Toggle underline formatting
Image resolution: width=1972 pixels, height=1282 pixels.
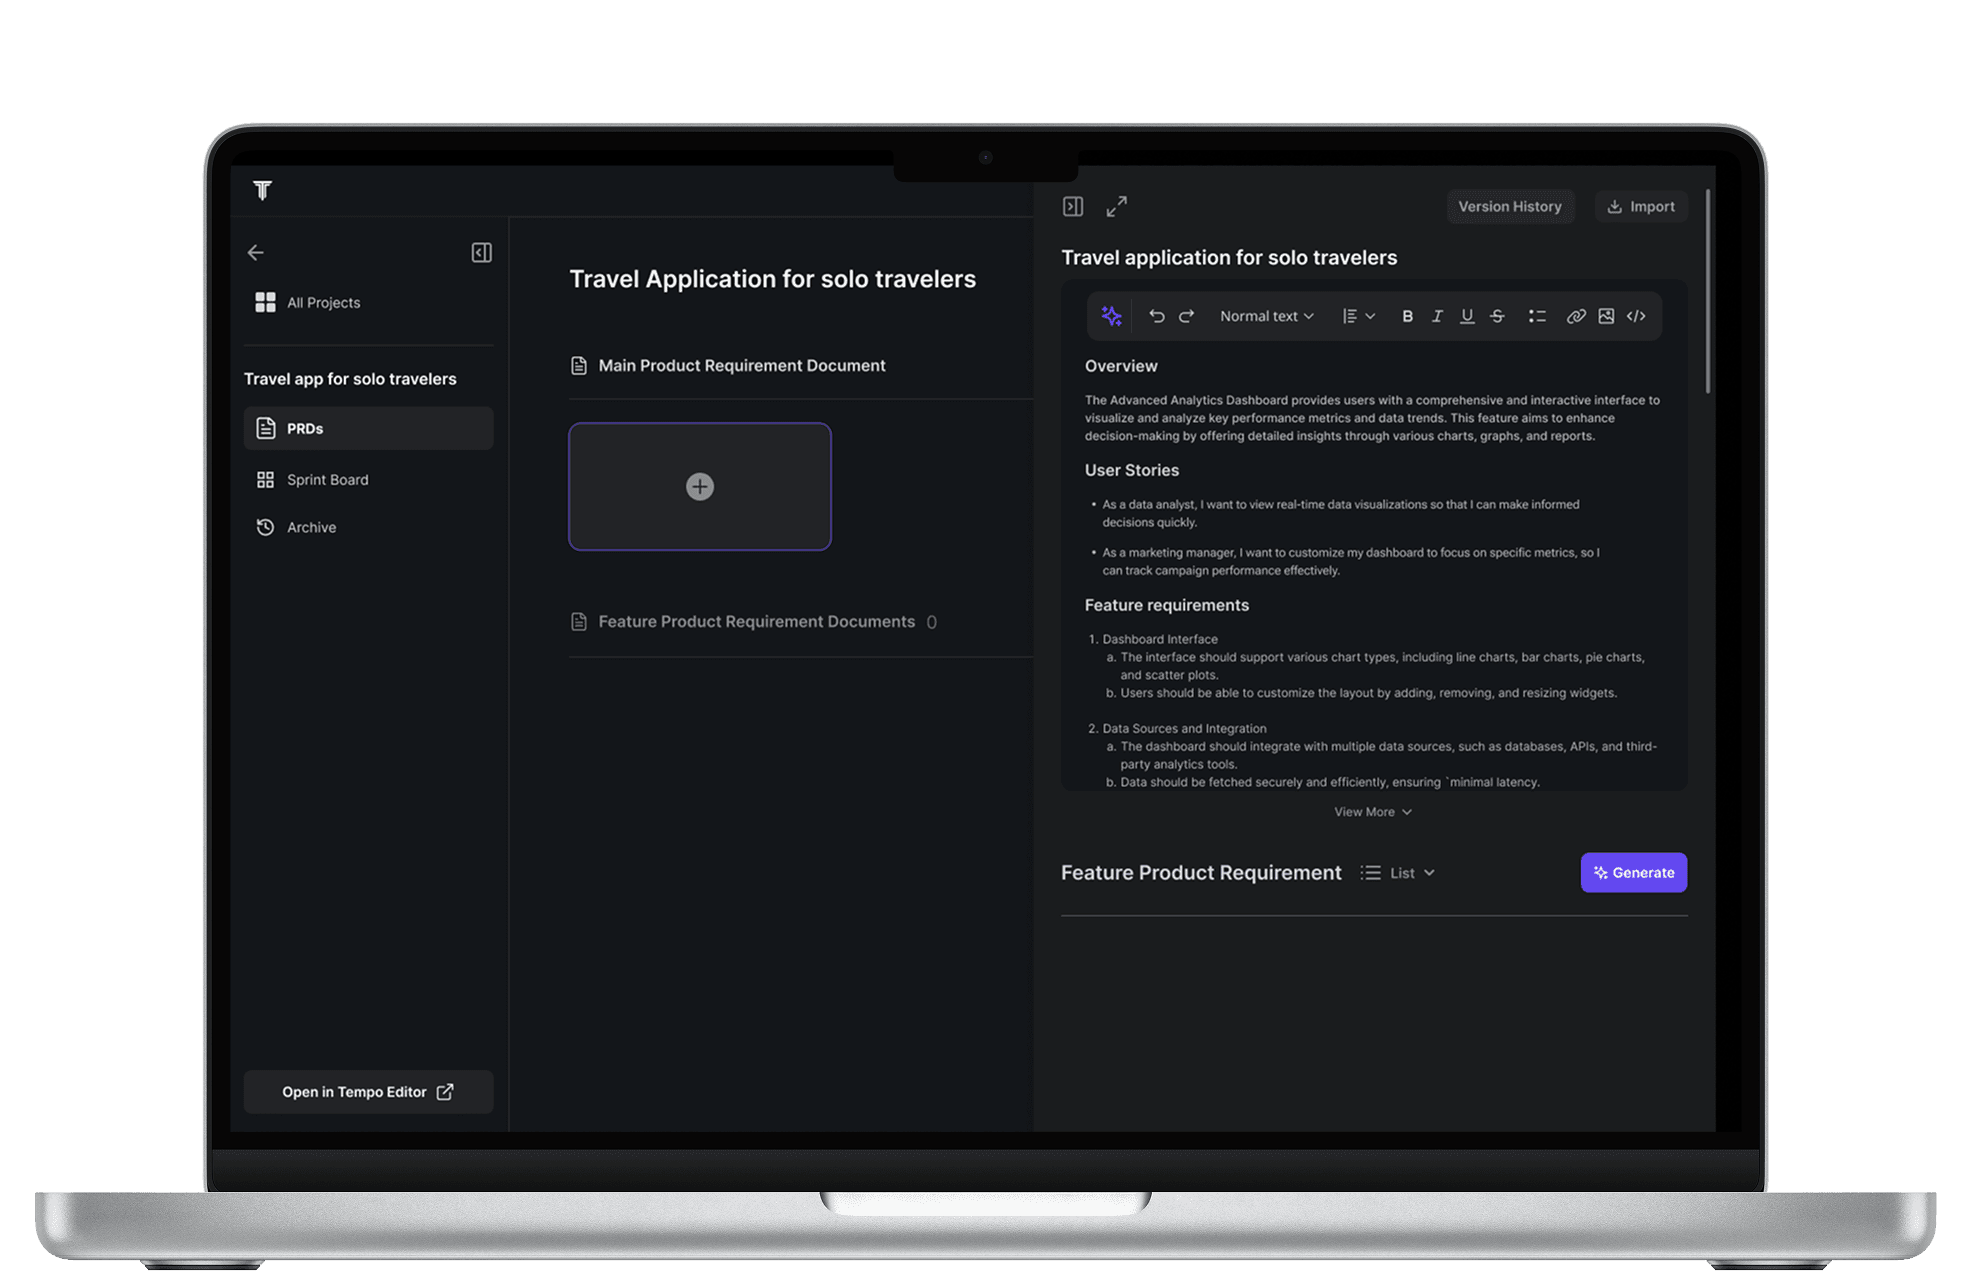click(x=1467, y=316)
